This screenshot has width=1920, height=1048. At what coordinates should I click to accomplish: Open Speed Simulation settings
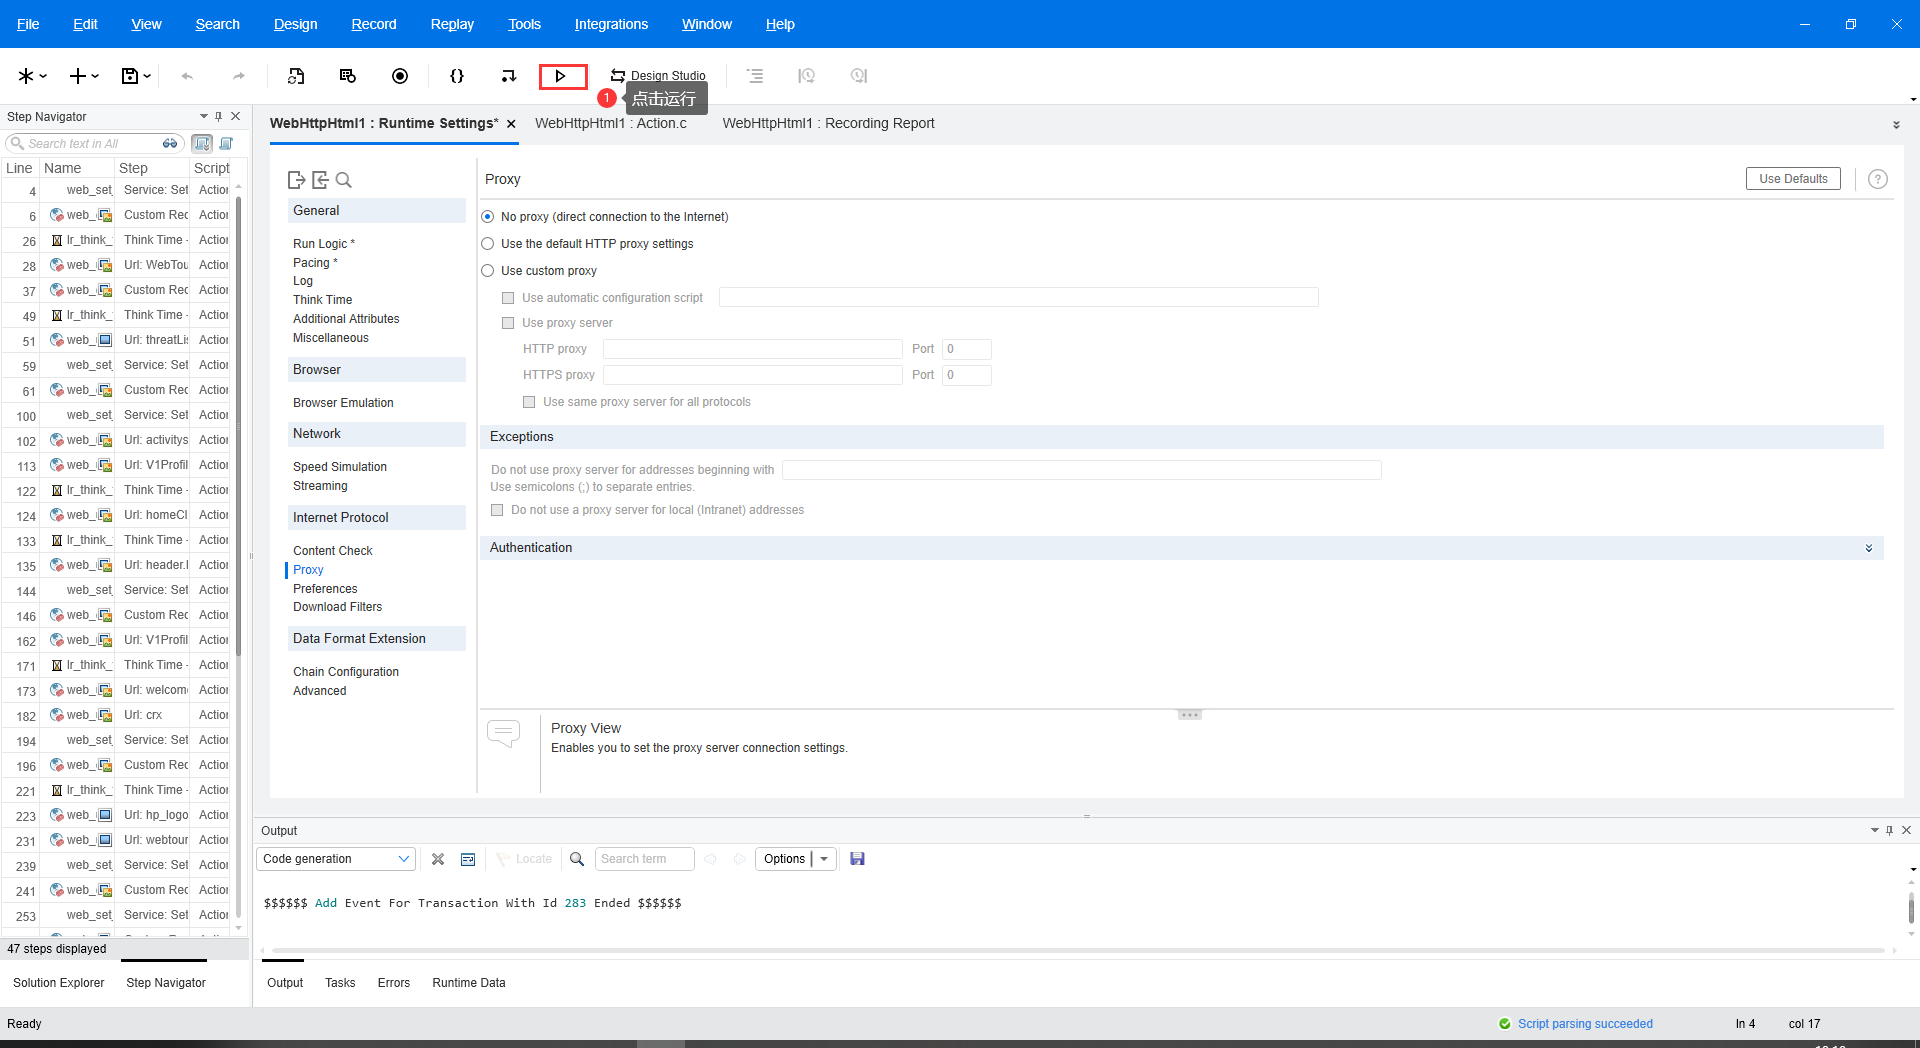(340, 467)
